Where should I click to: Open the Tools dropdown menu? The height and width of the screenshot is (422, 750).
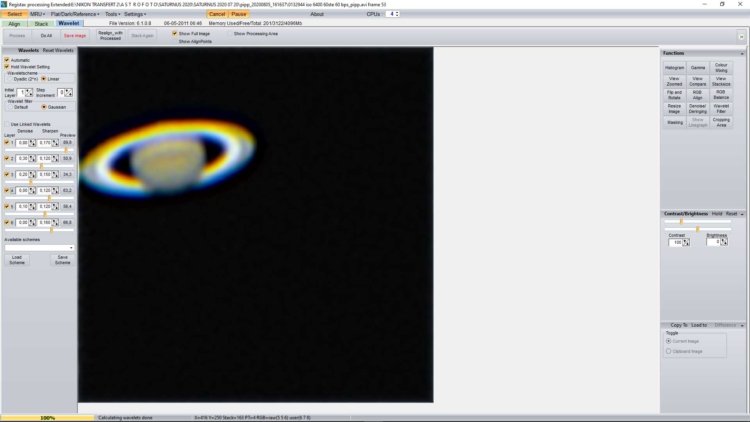tap(112, 14)
